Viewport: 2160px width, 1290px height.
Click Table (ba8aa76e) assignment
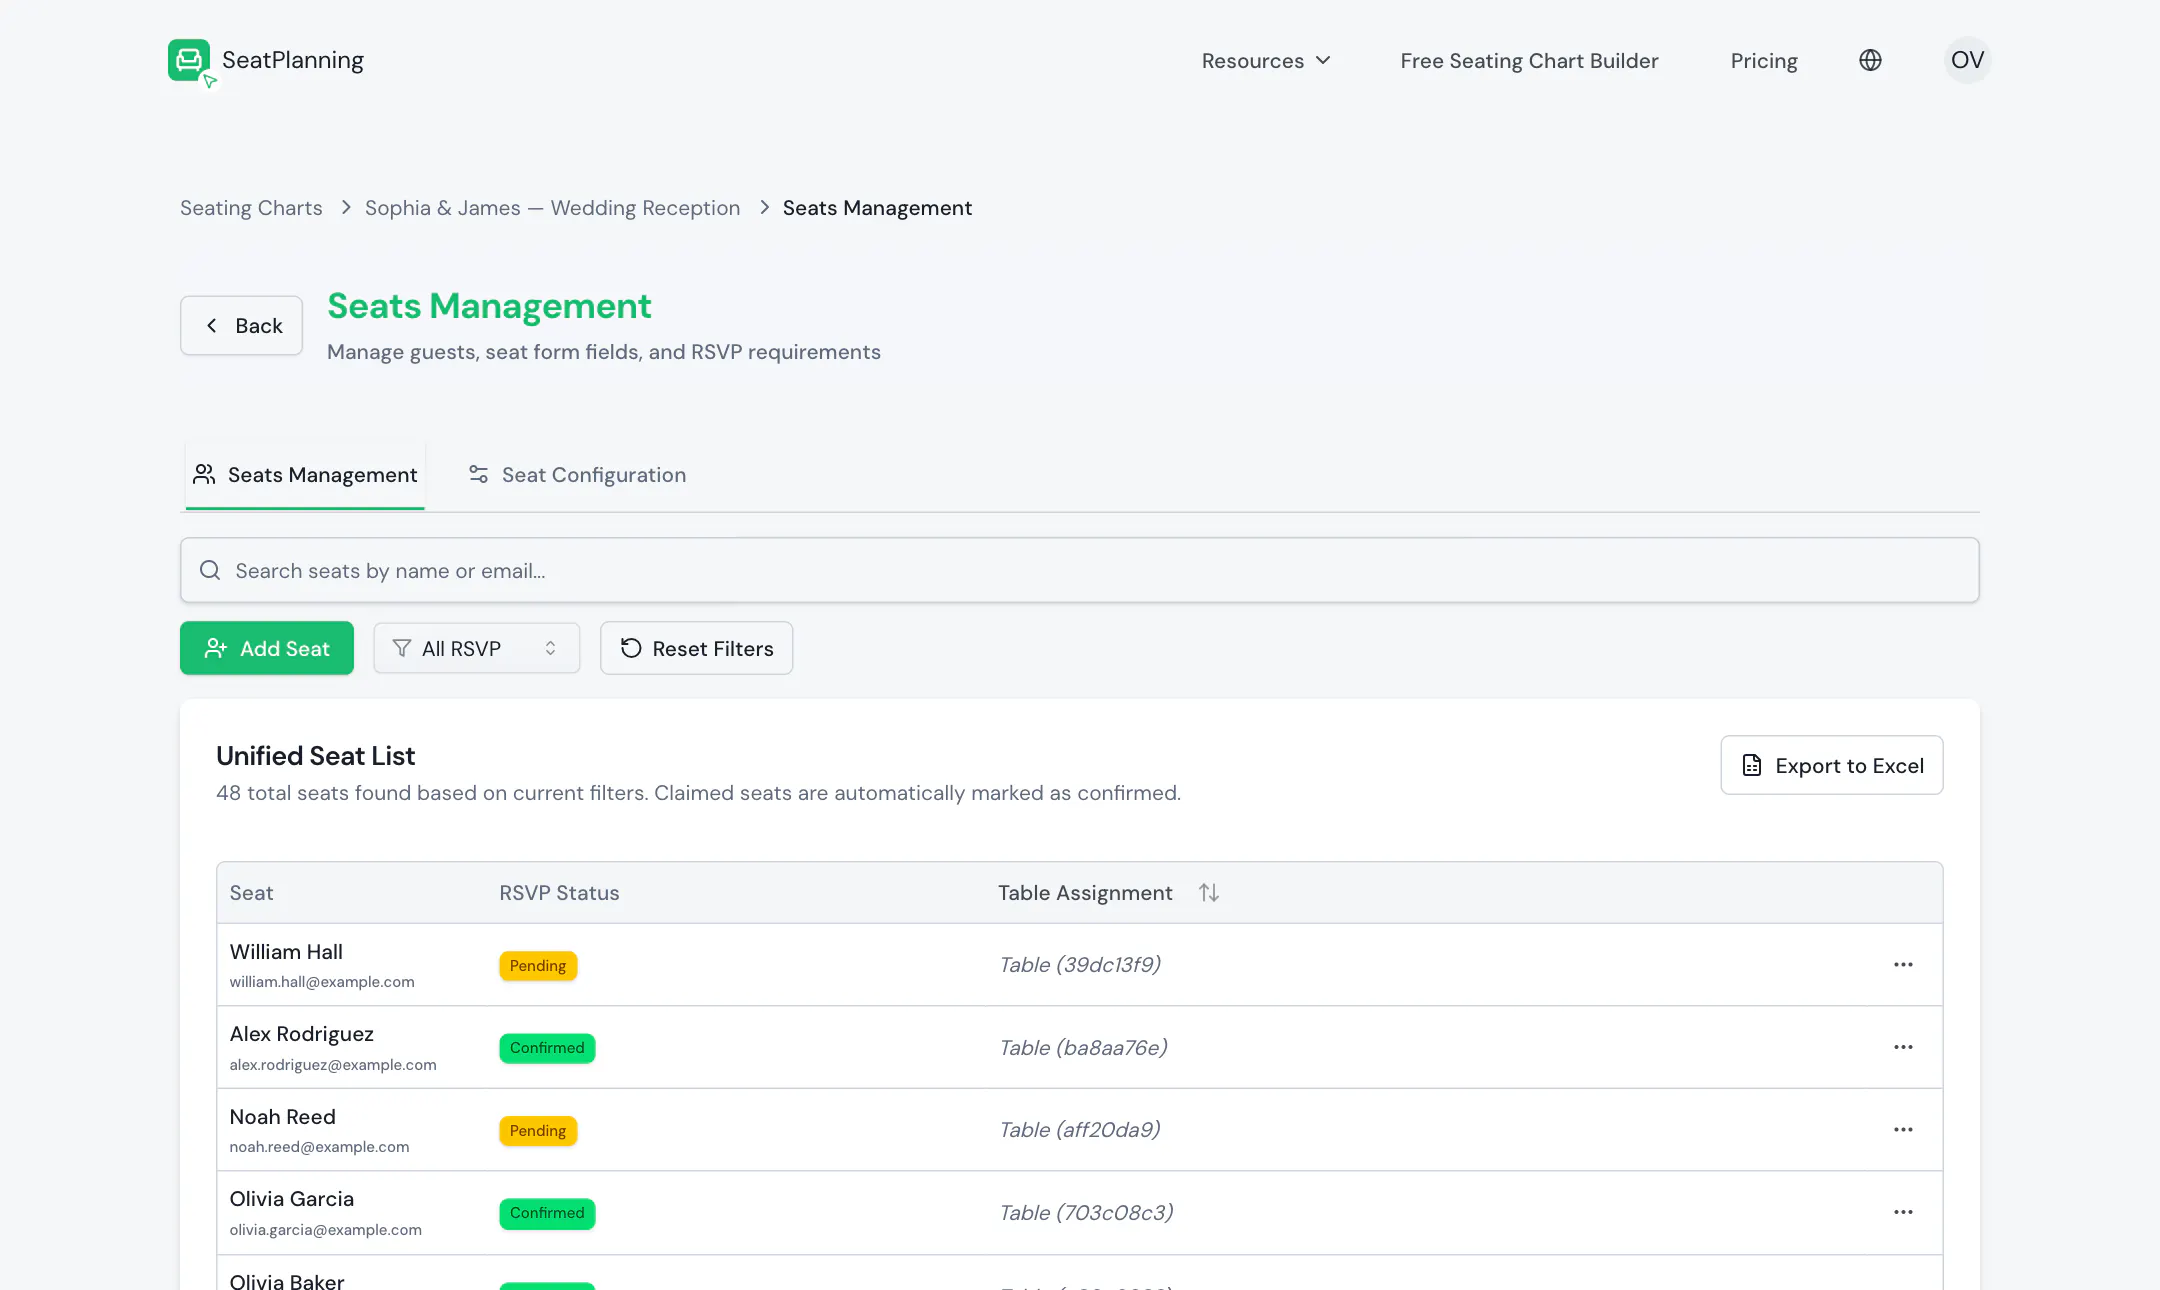pyautogui.click(x=1084, y=1048)
